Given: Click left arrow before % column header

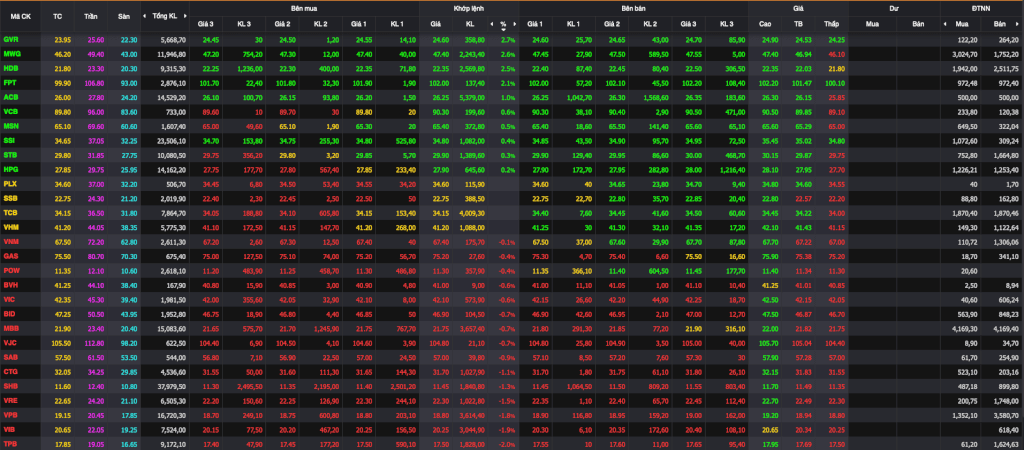Looking at the screenshot, I should (491, 24).
